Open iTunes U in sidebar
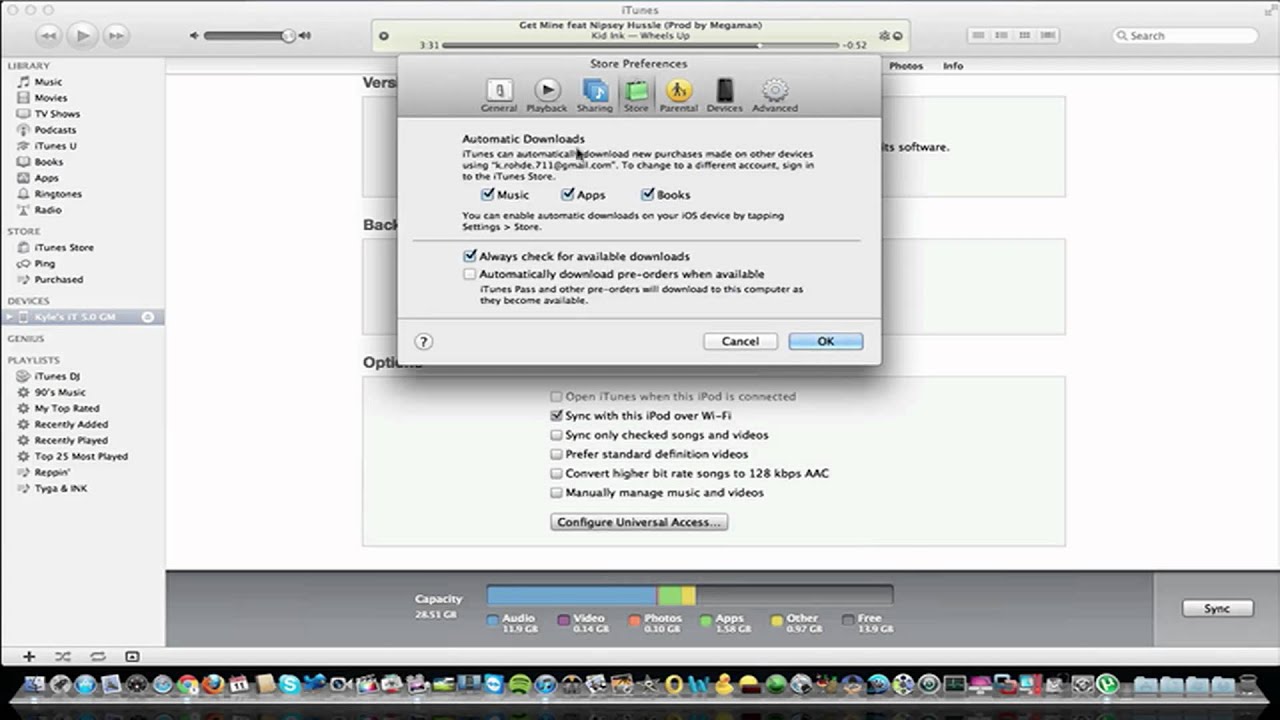 (55, 146)
